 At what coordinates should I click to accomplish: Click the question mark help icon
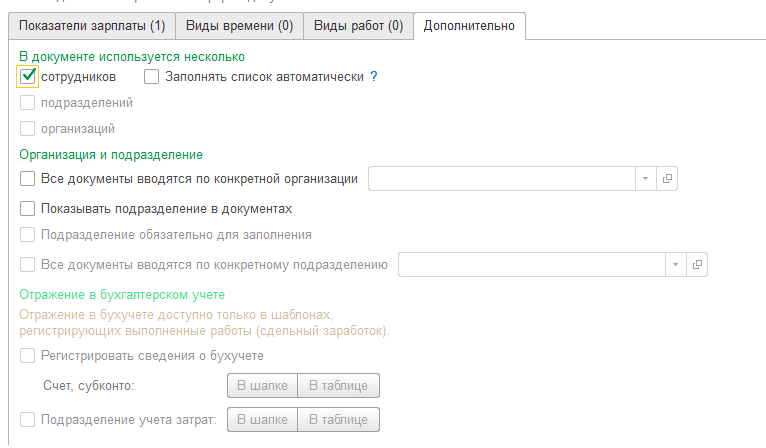point(374,76)
